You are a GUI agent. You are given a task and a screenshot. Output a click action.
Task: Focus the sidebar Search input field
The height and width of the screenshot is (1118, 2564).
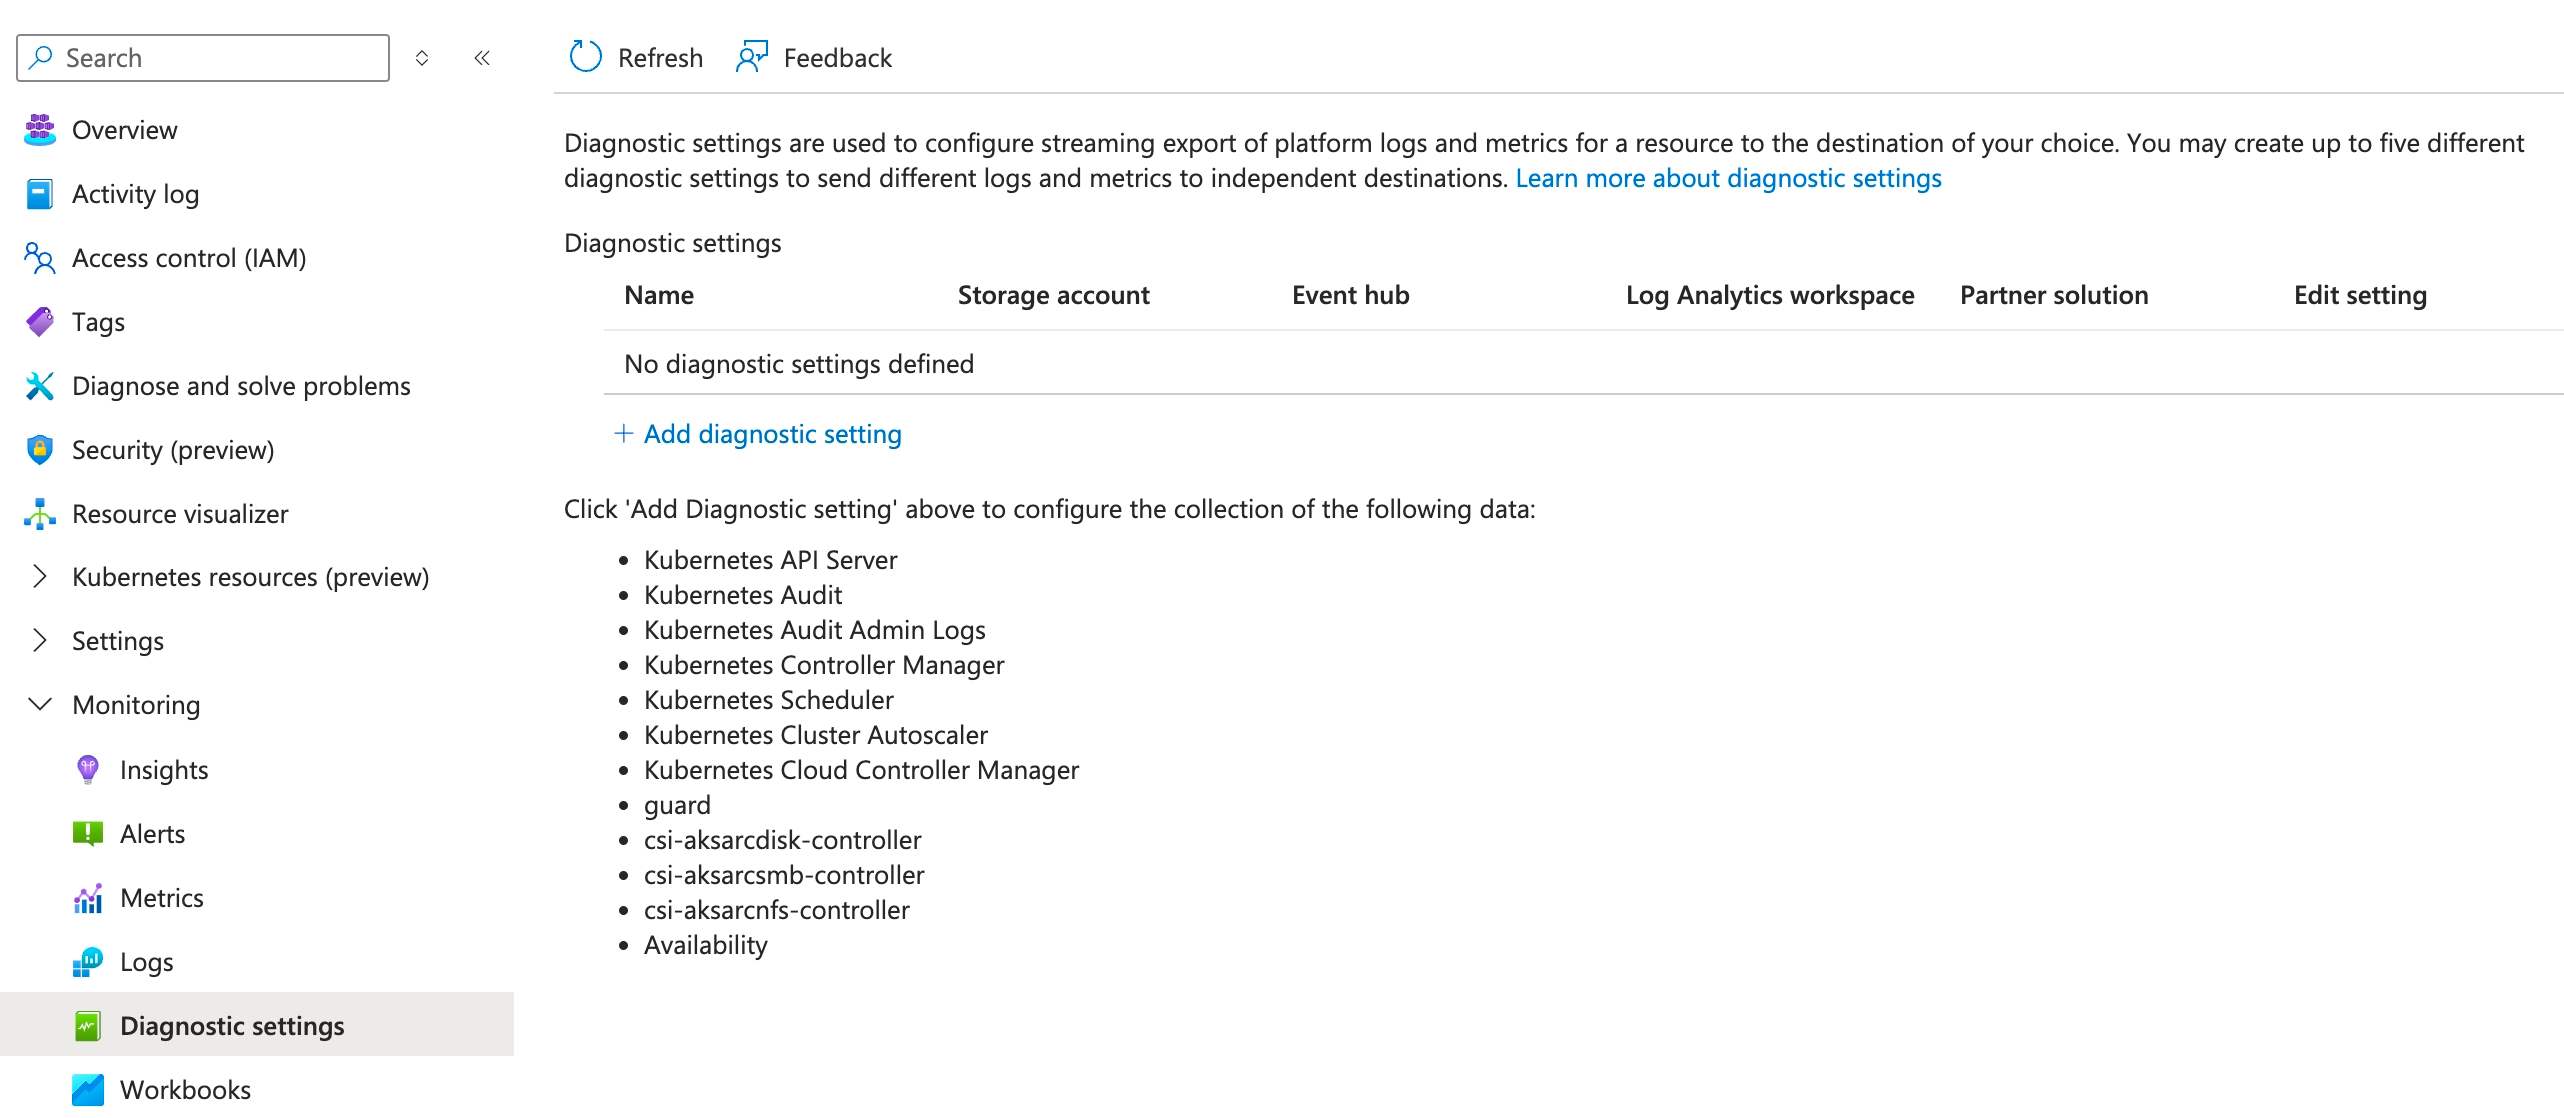point(203,58)
